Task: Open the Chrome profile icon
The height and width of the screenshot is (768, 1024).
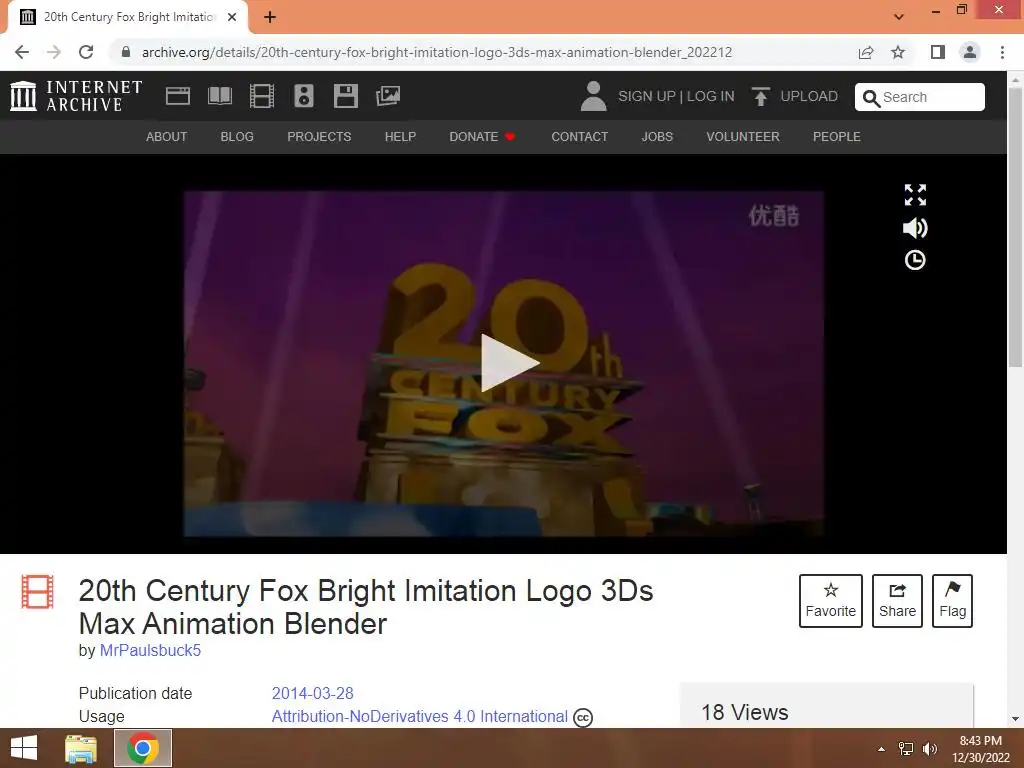Action: pos(970,52)
